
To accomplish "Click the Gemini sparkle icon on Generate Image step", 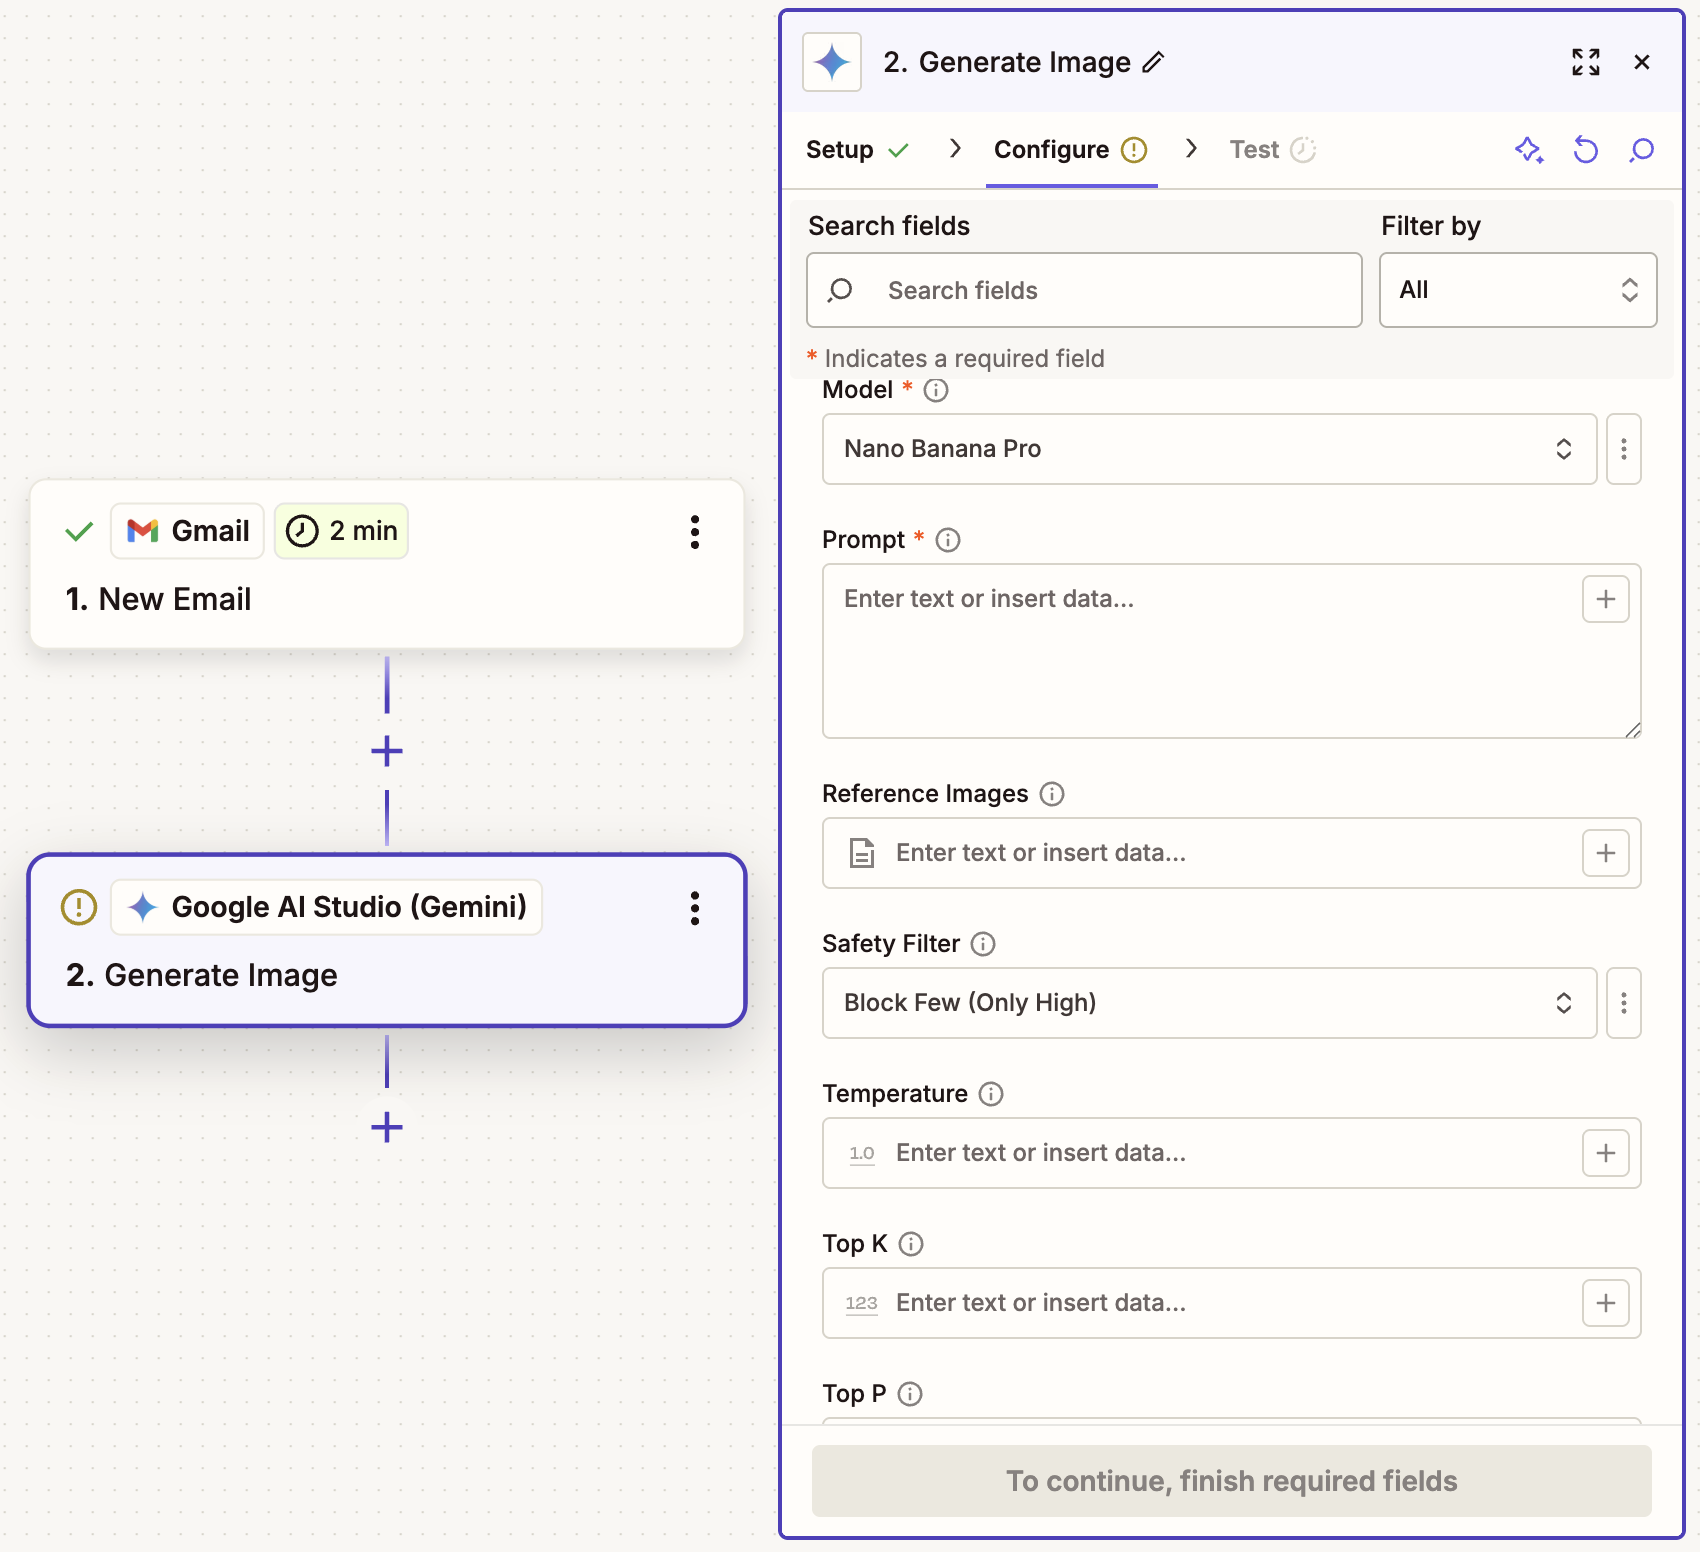I will (141, 907).
